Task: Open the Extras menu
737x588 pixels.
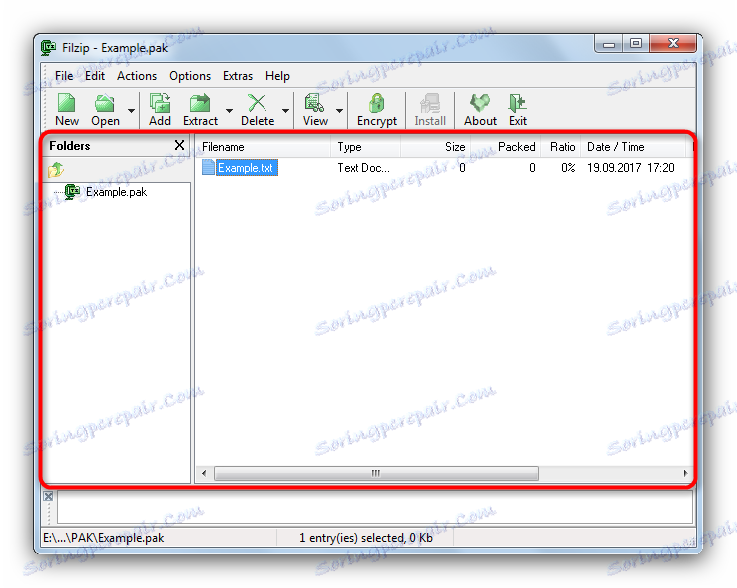Action: (x=238, y=76)
